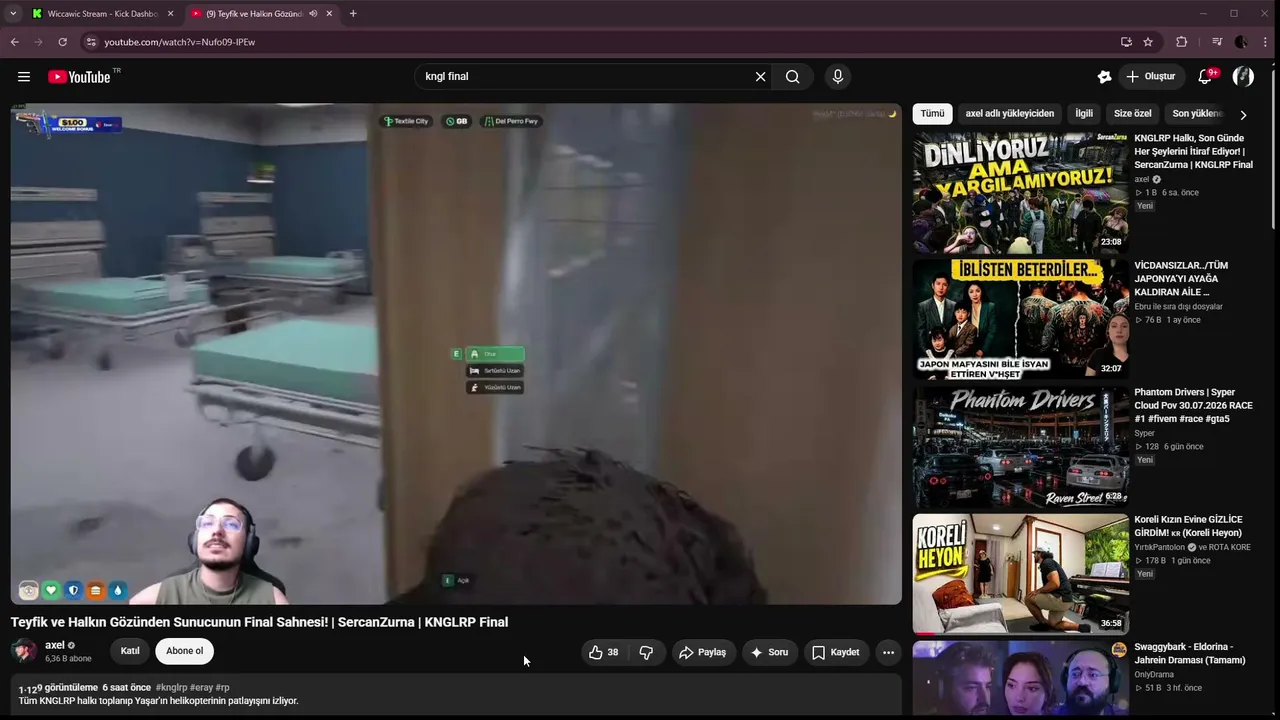Open title "KNGLRP Halkı, Son Günde Her Şeylerini"

pos(1193,151)
